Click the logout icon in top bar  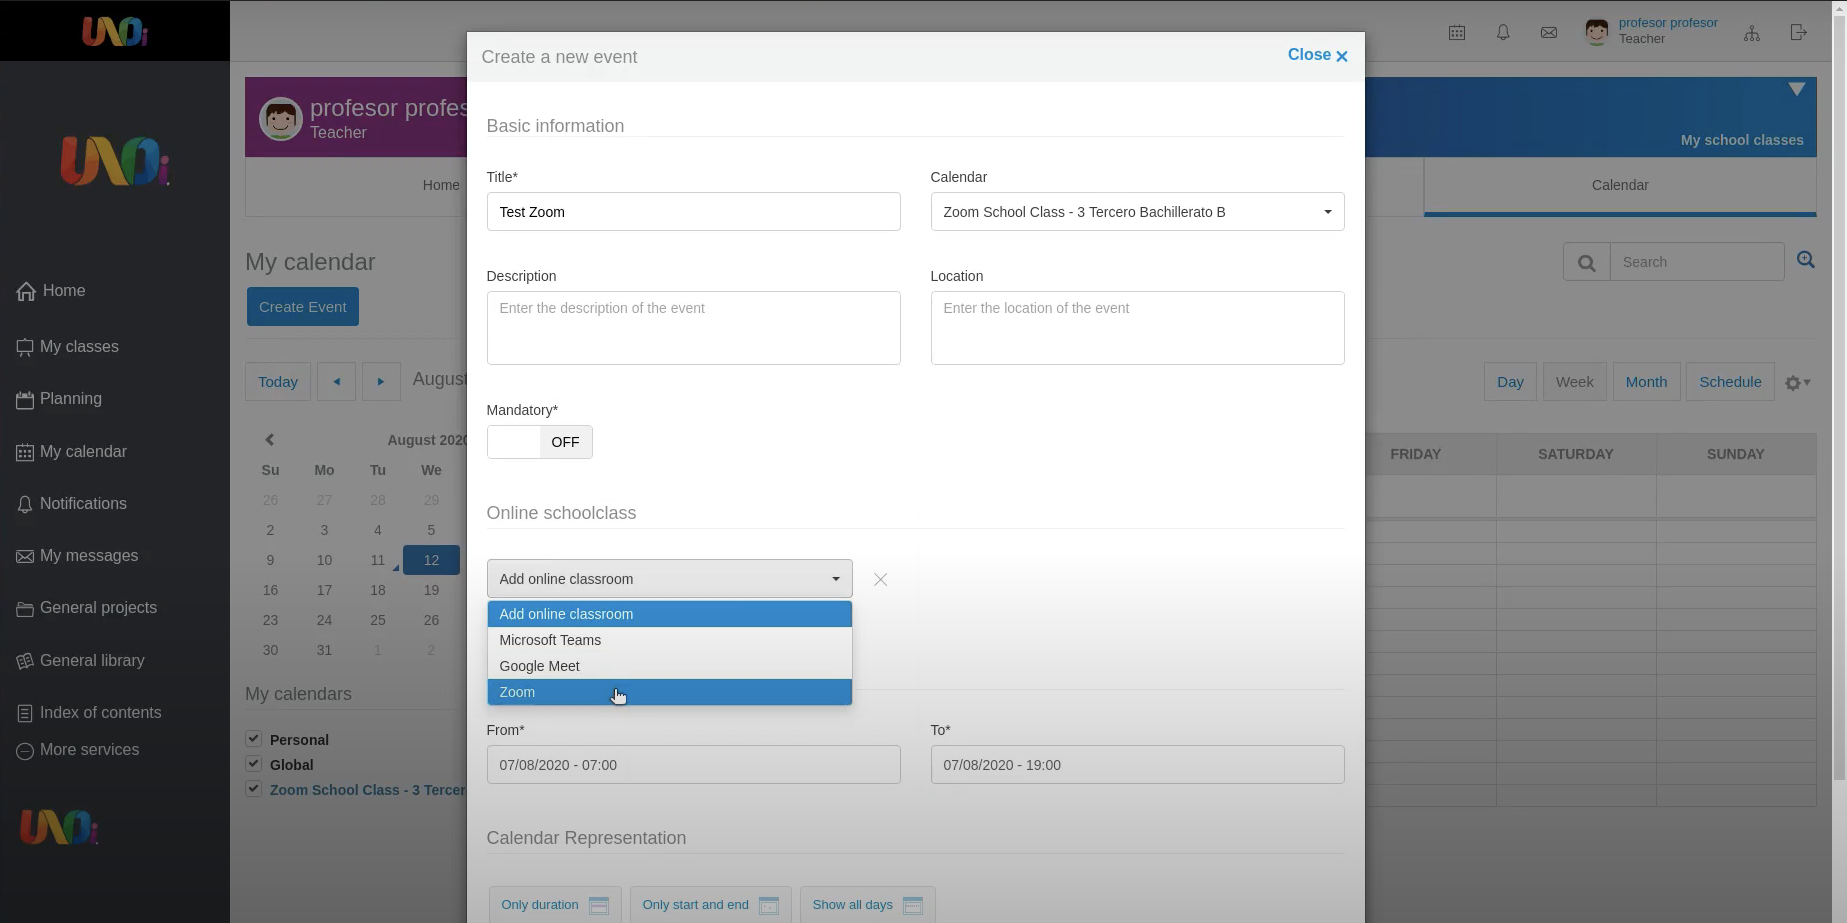pyautogui.click(x=1799, y=33)
